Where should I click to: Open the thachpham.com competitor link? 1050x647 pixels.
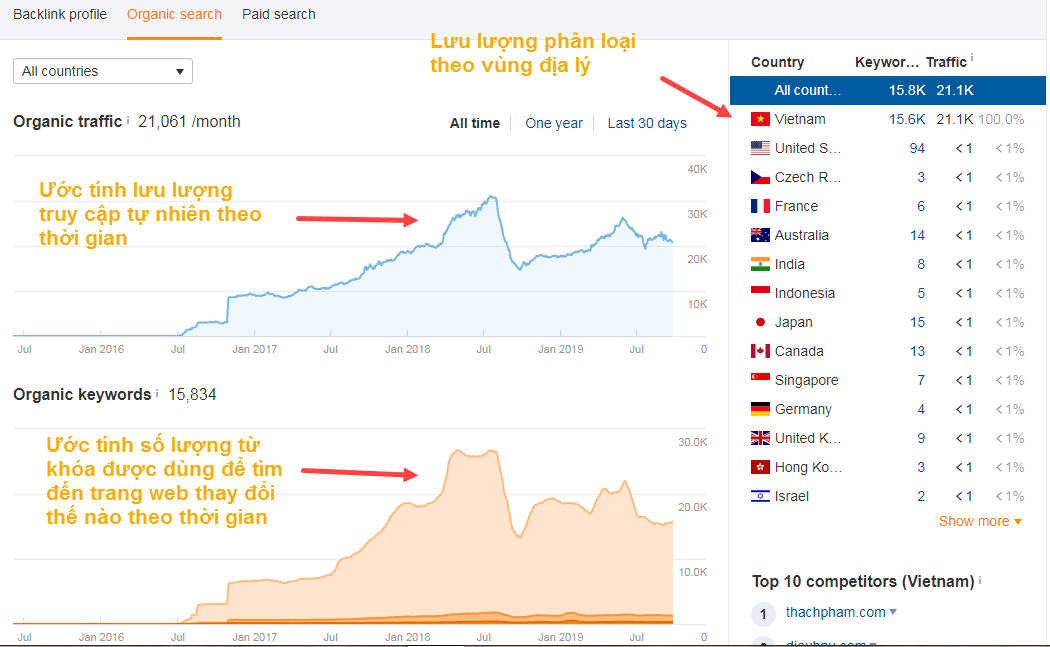pos(836,612)
